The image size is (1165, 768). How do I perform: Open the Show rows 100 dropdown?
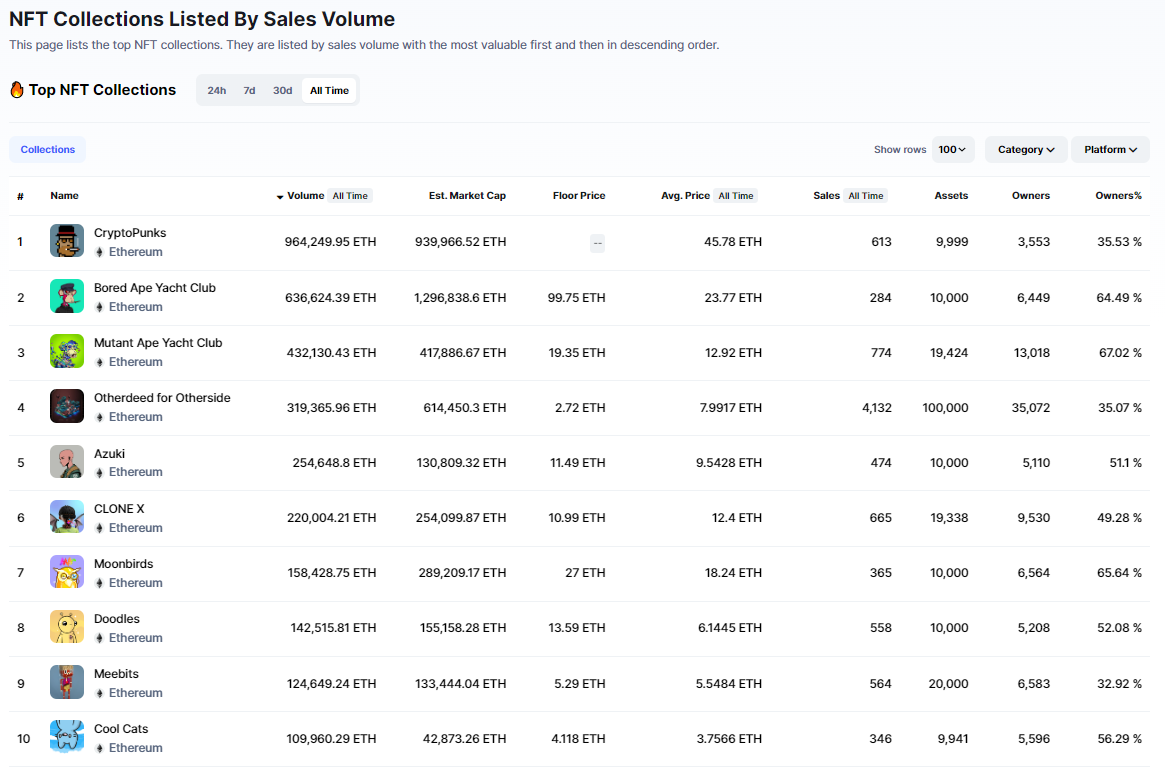[952, 150]
